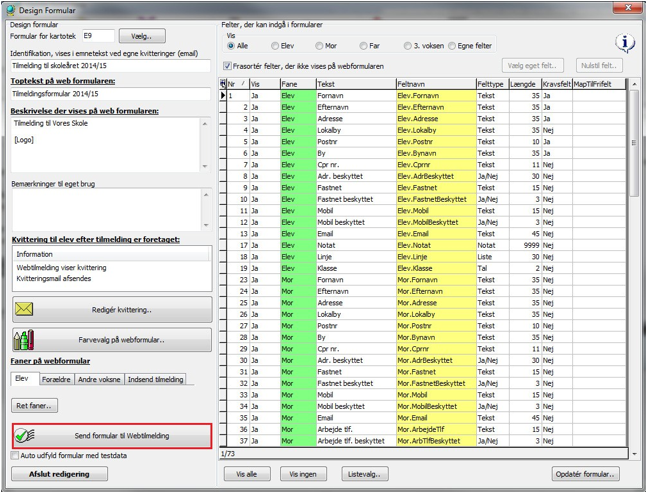The image size is (649, 495).
Task: Click the Formular for kartotek E9 field
Action: click(98, 36)
